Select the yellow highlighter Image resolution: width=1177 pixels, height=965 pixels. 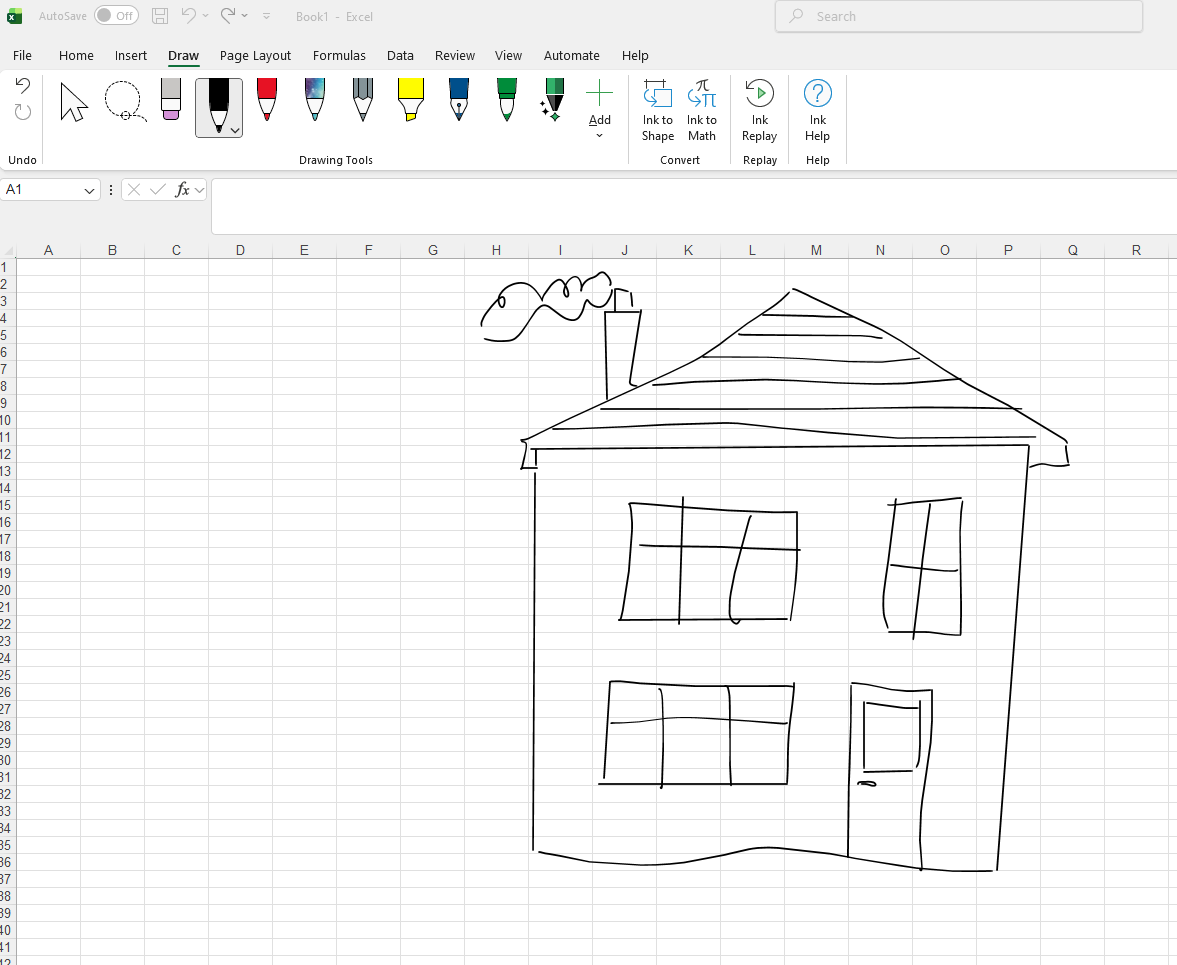point(410,100)
